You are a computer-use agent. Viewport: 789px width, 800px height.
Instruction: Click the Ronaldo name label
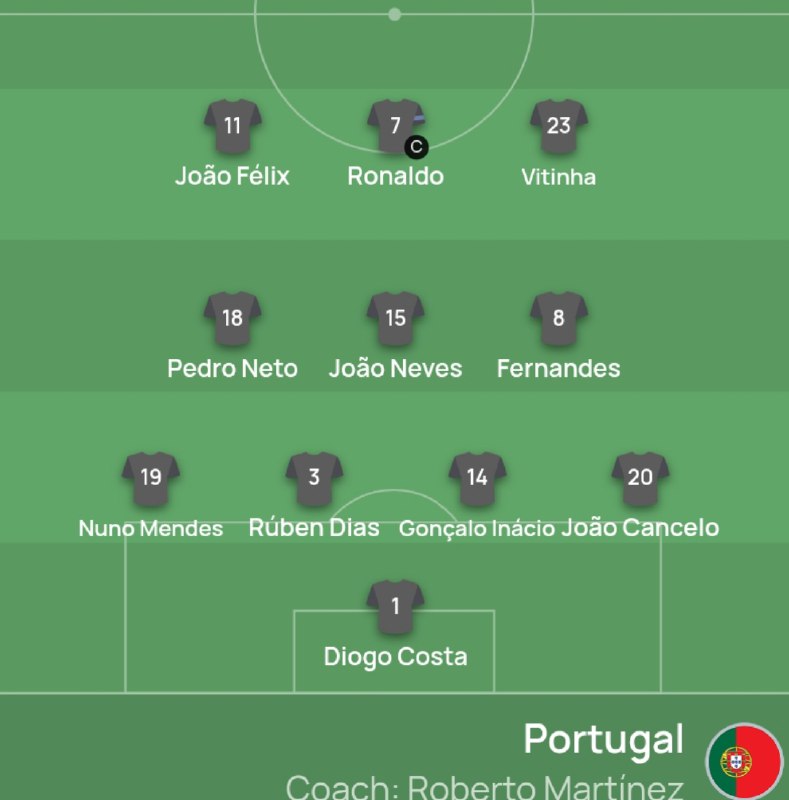(x=396, y=176)
